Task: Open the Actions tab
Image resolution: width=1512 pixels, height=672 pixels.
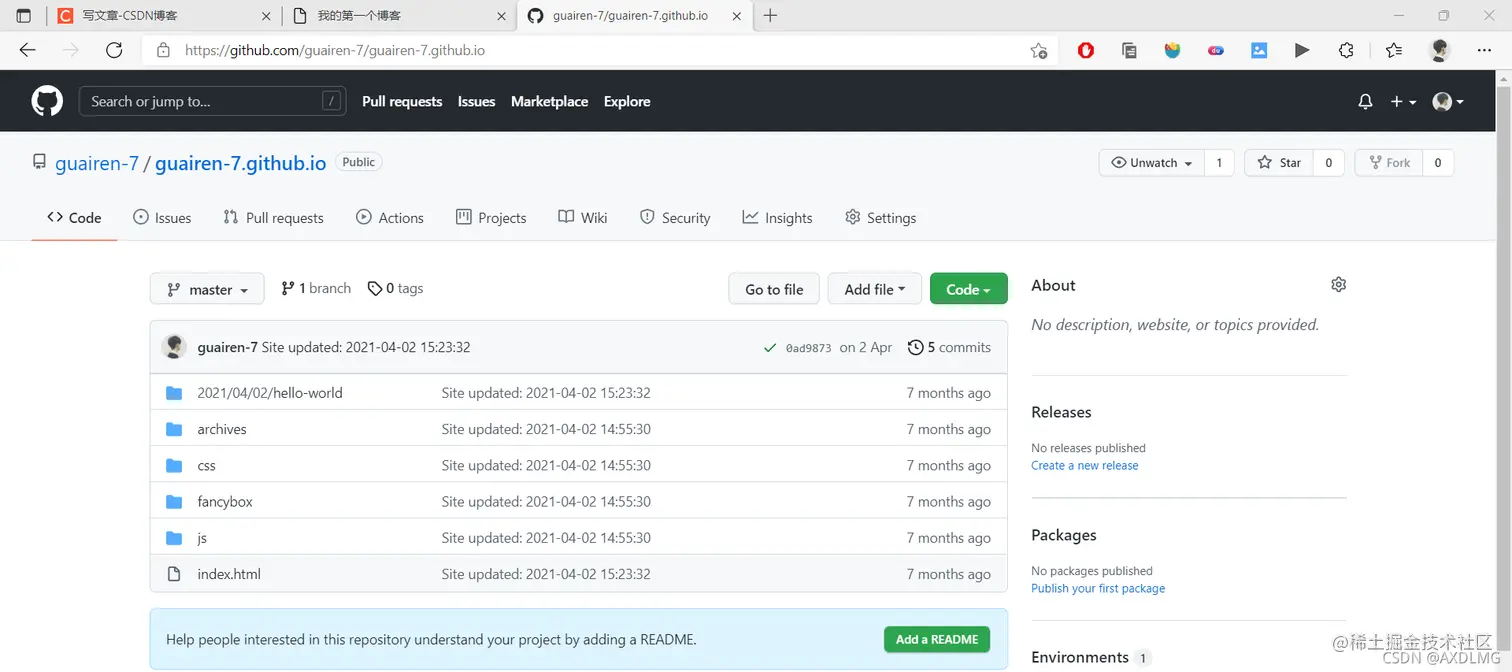Action: coord(390,218)
